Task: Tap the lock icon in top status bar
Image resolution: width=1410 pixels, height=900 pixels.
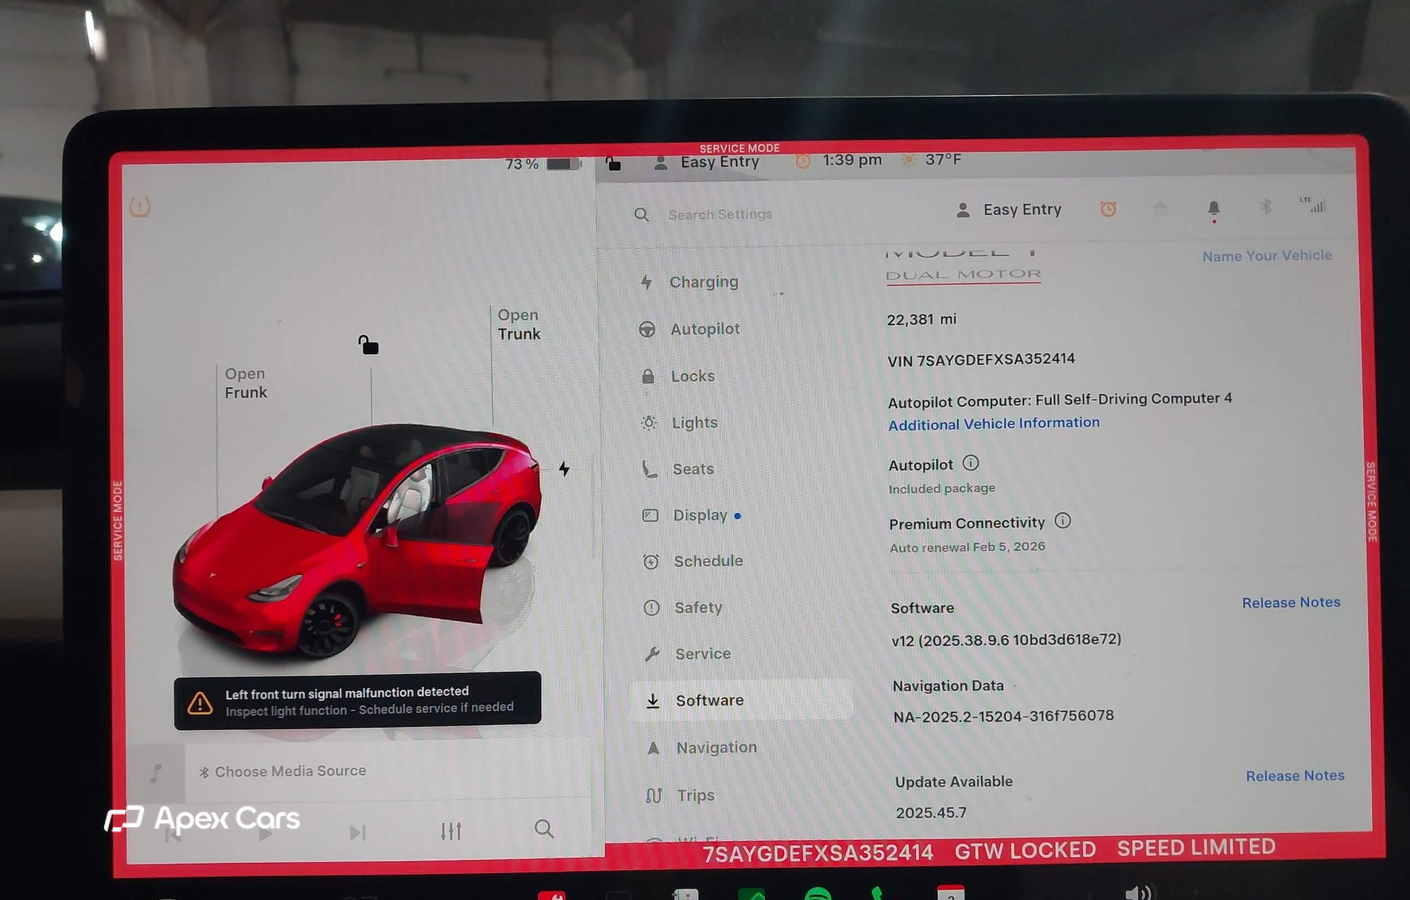Action: pyautogui.click(x=614, y=162)
